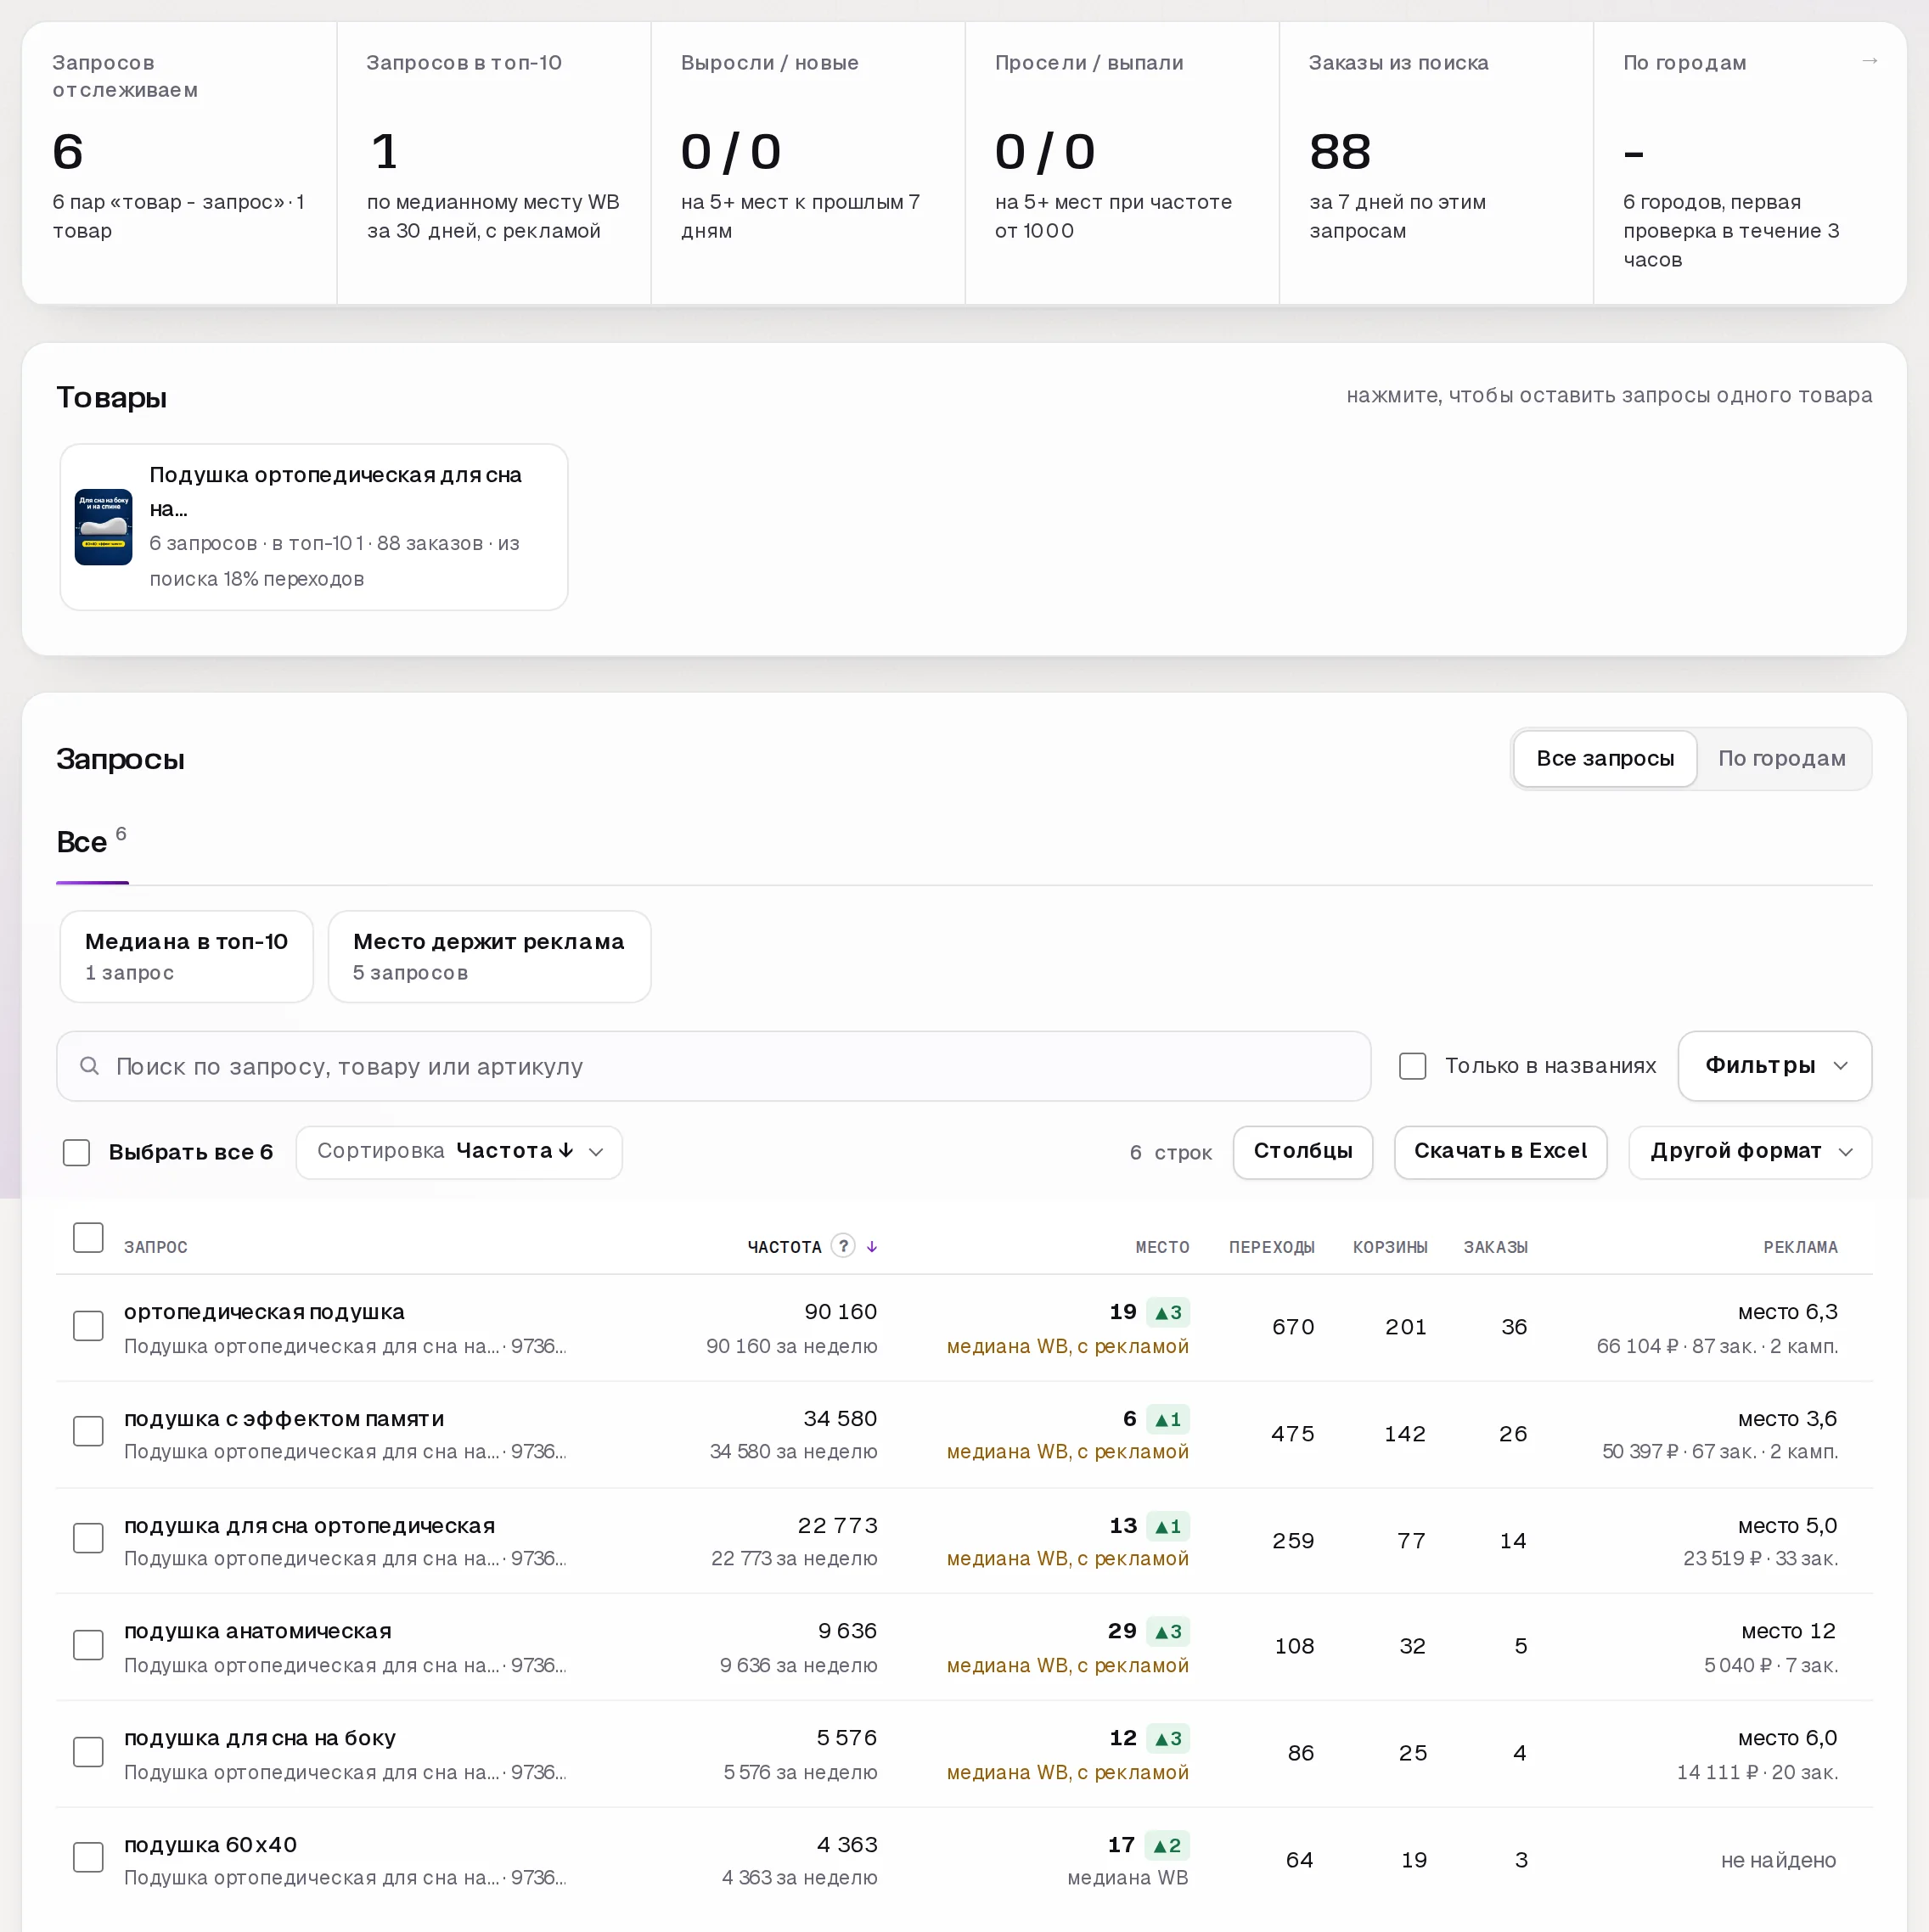1929x1932 pixels.
Task: Click Скачать в Excel button
Action: tap(1500, 1152)
